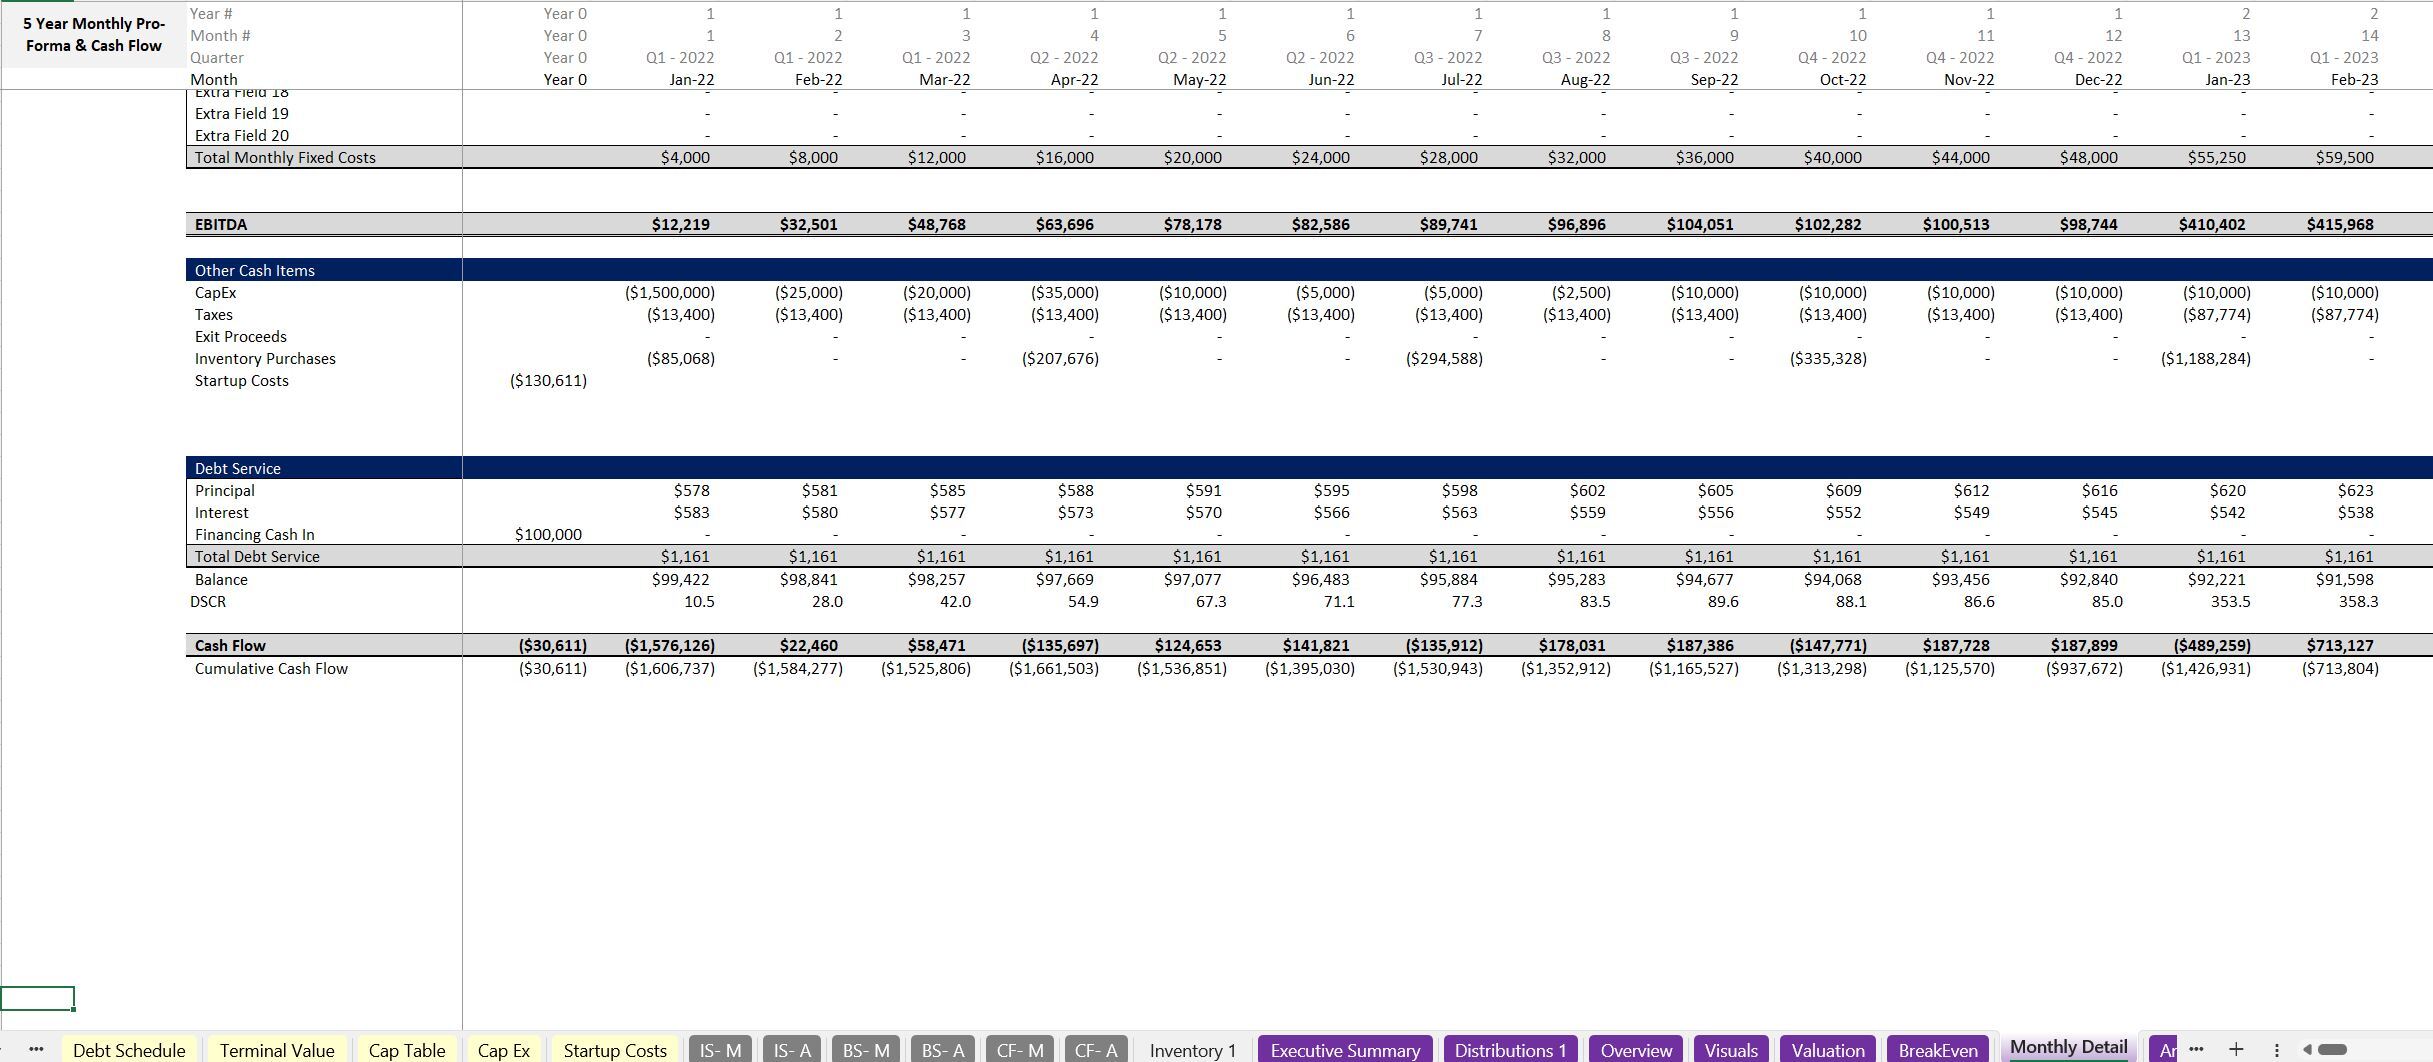Viewport: 2433px width, 1062px height.
Task: Select the CF- A tab
Action: pyautogui.click(x=1096, y=1050)
